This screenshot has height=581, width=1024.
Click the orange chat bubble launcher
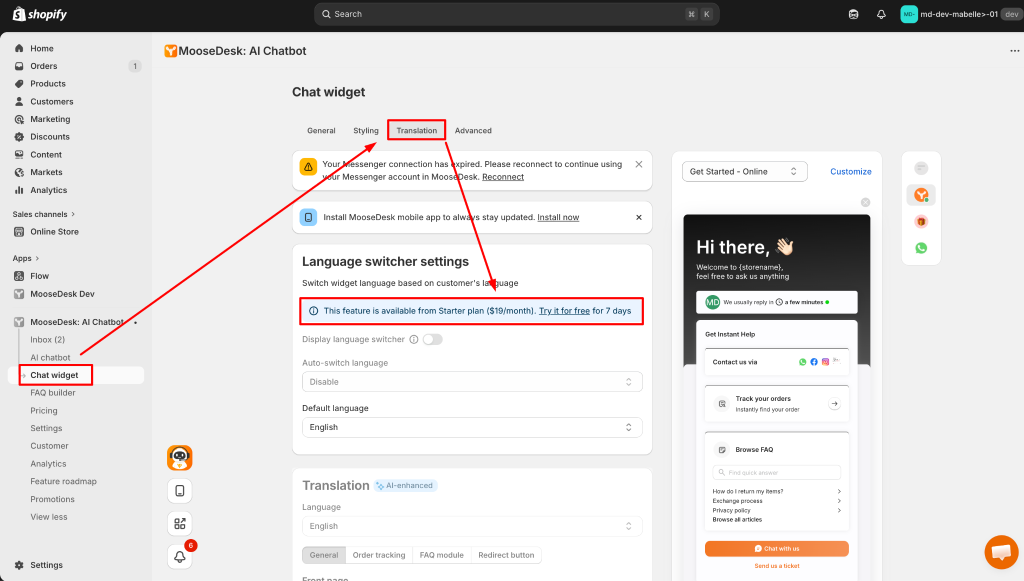[x=1000, y=552]
